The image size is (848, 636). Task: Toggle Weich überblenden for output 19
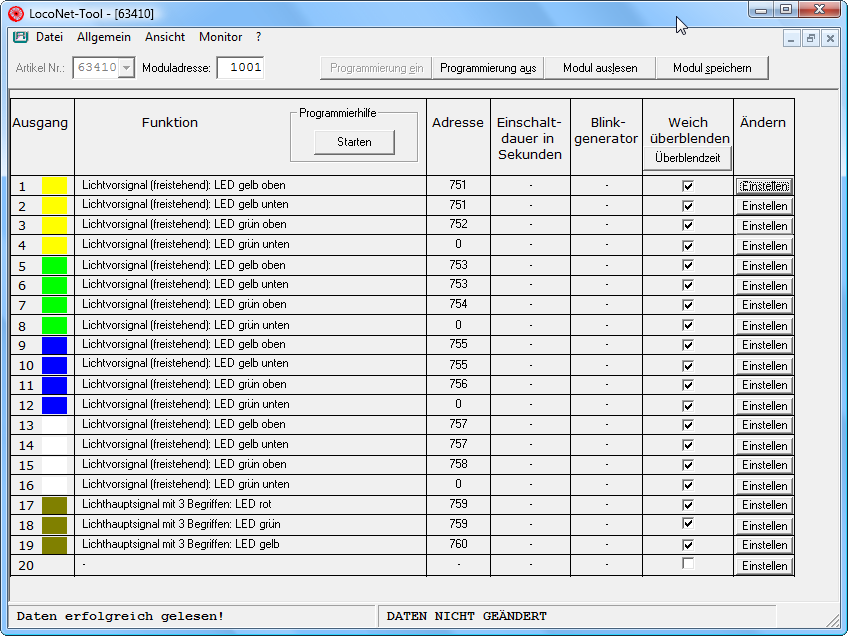(688, 545)
